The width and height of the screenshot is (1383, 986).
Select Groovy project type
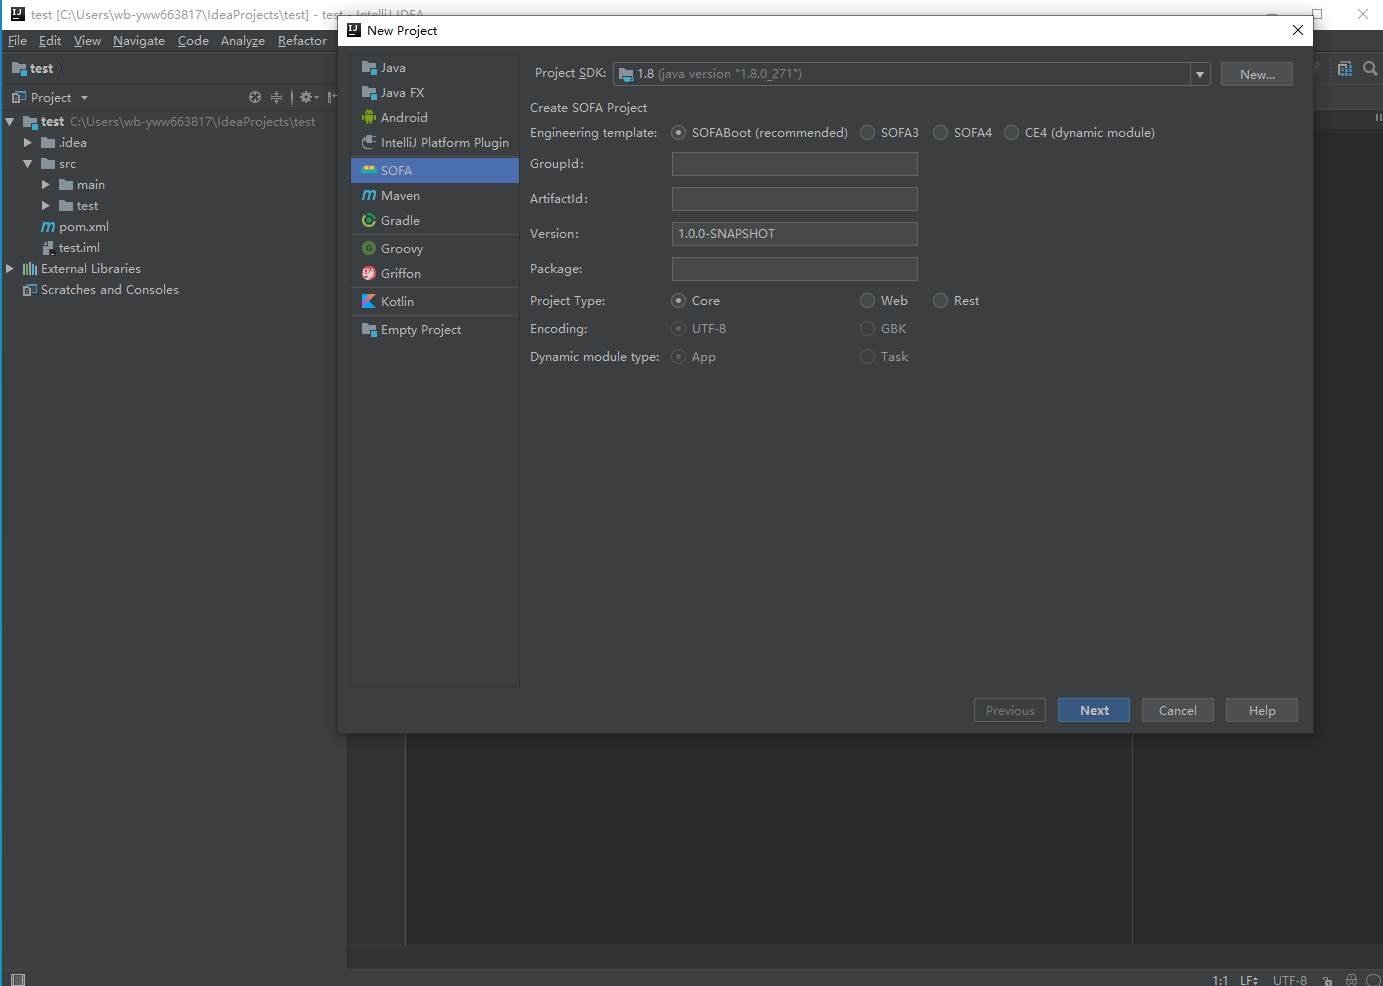pyautogui.click(x=435, y=249)
